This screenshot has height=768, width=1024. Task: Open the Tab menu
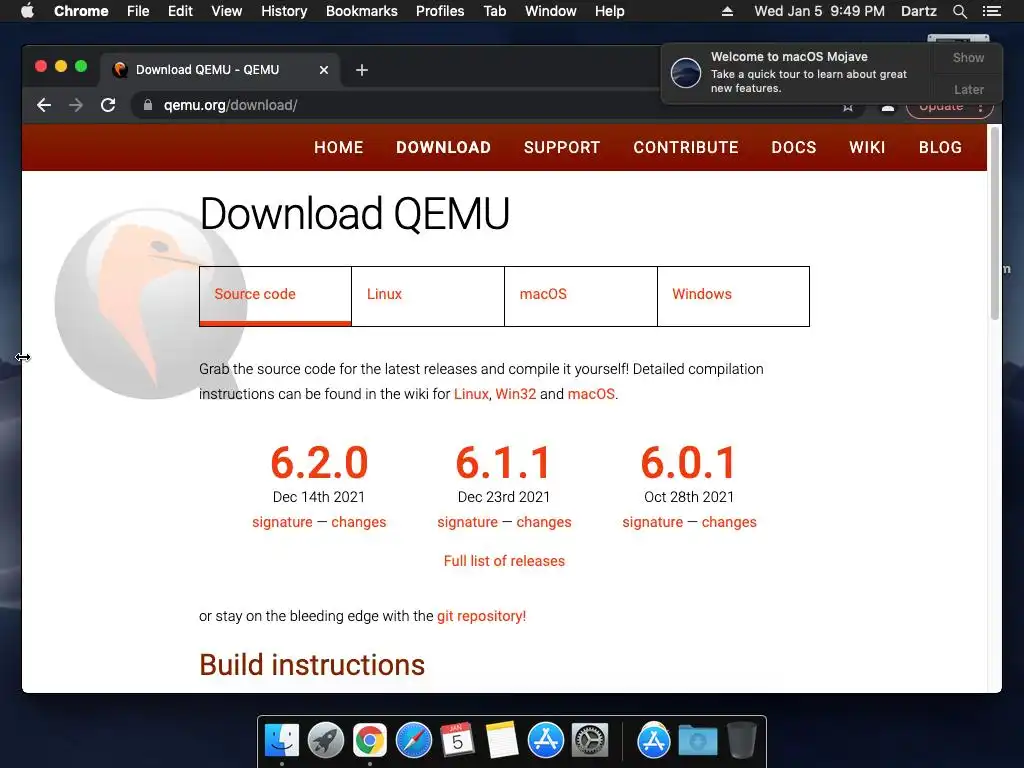495,11
